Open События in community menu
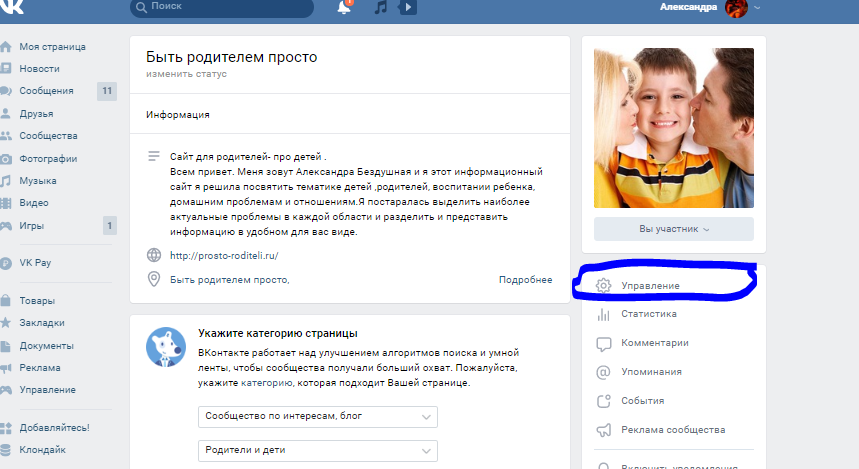The width and height of the screenshot is (859, 469). click(643, 401)
